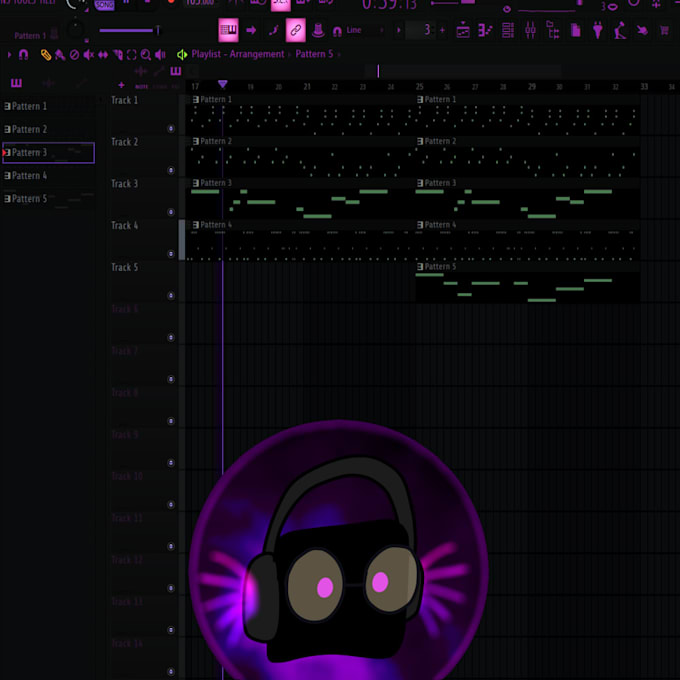Open the Mixer view
Image resolution: width=680 pixels, height=680 pixels.
pos(530,30)
